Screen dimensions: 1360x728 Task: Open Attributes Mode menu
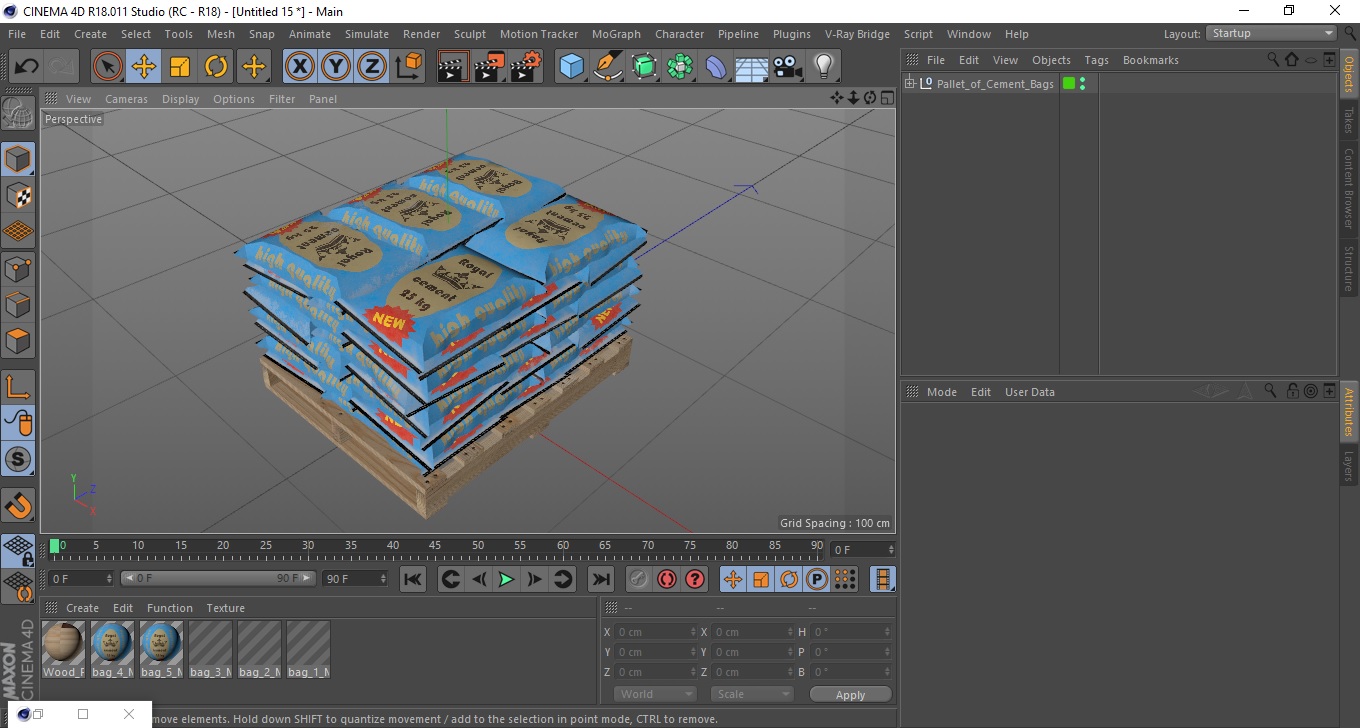941,392
